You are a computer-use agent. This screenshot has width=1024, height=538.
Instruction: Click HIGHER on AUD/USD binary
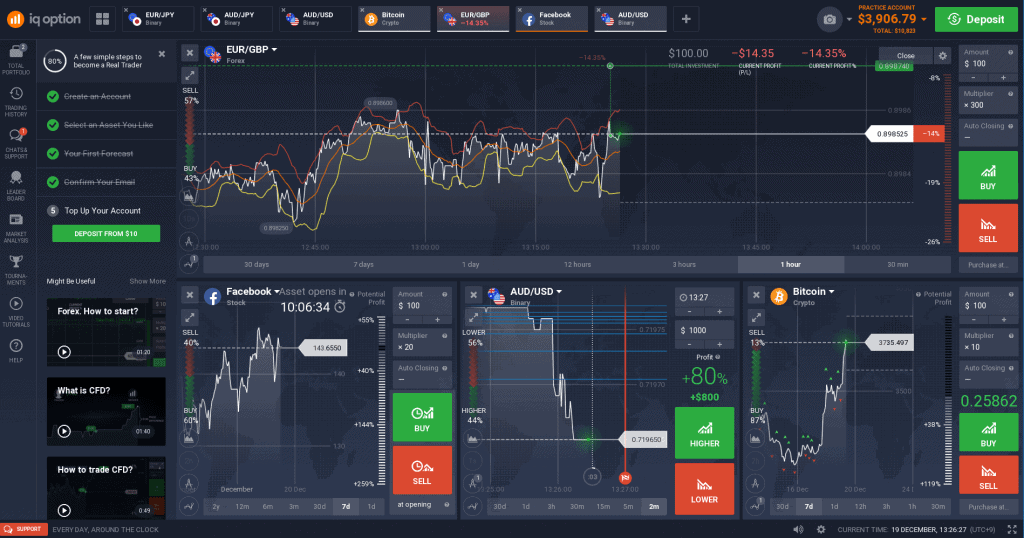(704, 433)
